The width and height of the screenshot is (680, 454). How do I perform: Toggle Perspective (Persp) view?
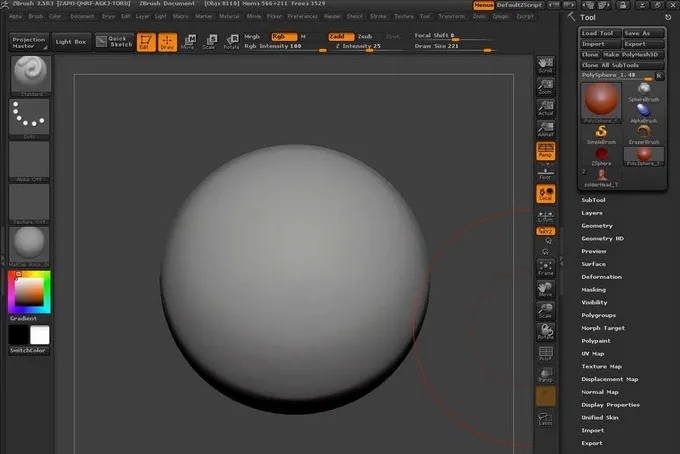[x=545, y=150]
